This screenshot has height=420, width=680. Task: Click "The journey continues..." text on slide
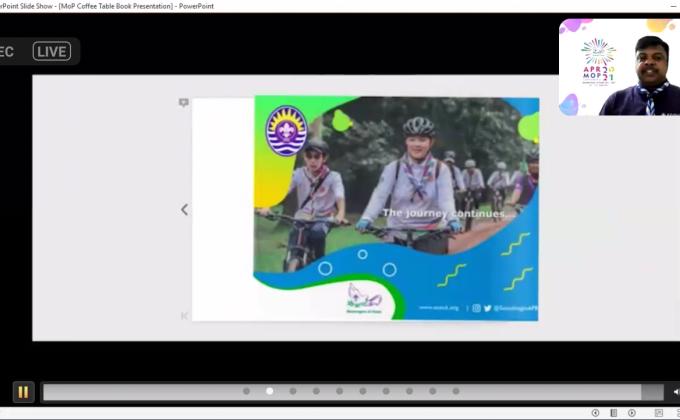[448, 213]
